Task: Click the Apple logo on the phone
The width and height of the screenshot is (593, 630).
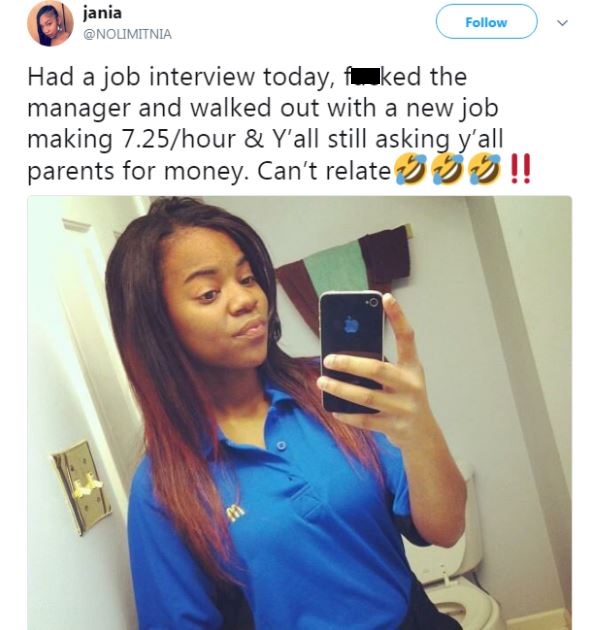Action: click(x=352, y=324)
